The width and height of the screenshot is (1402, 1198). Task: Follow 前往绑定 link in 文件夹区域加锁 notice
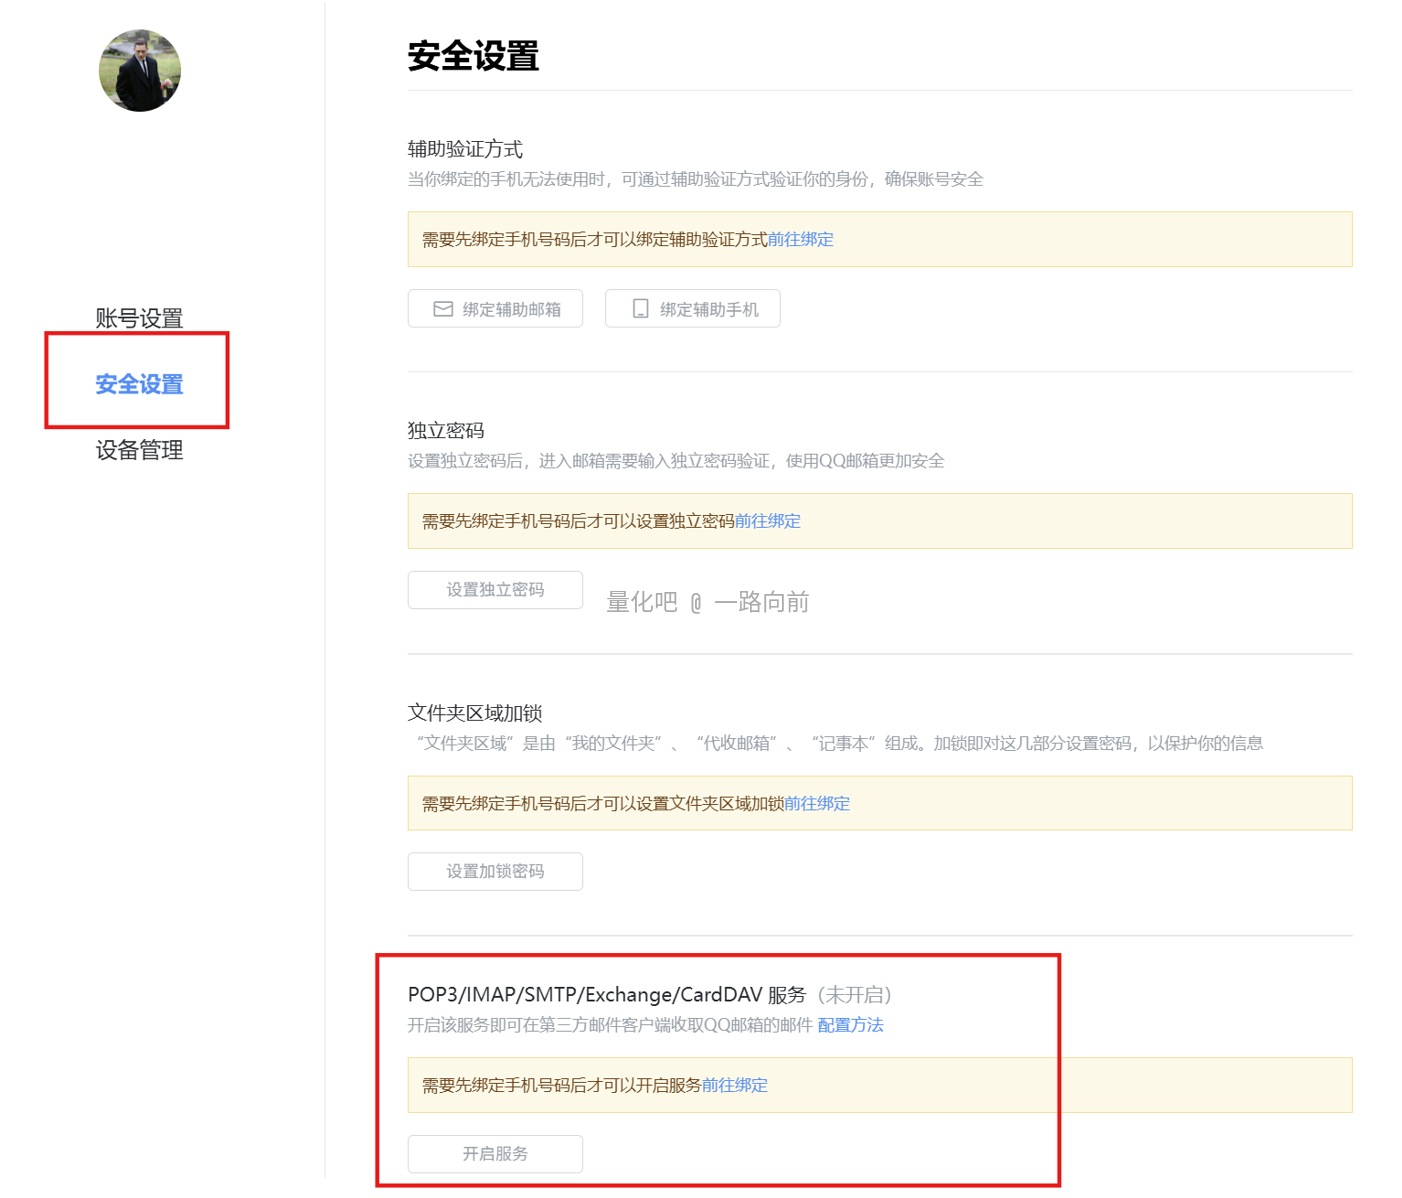pos(816,803)
